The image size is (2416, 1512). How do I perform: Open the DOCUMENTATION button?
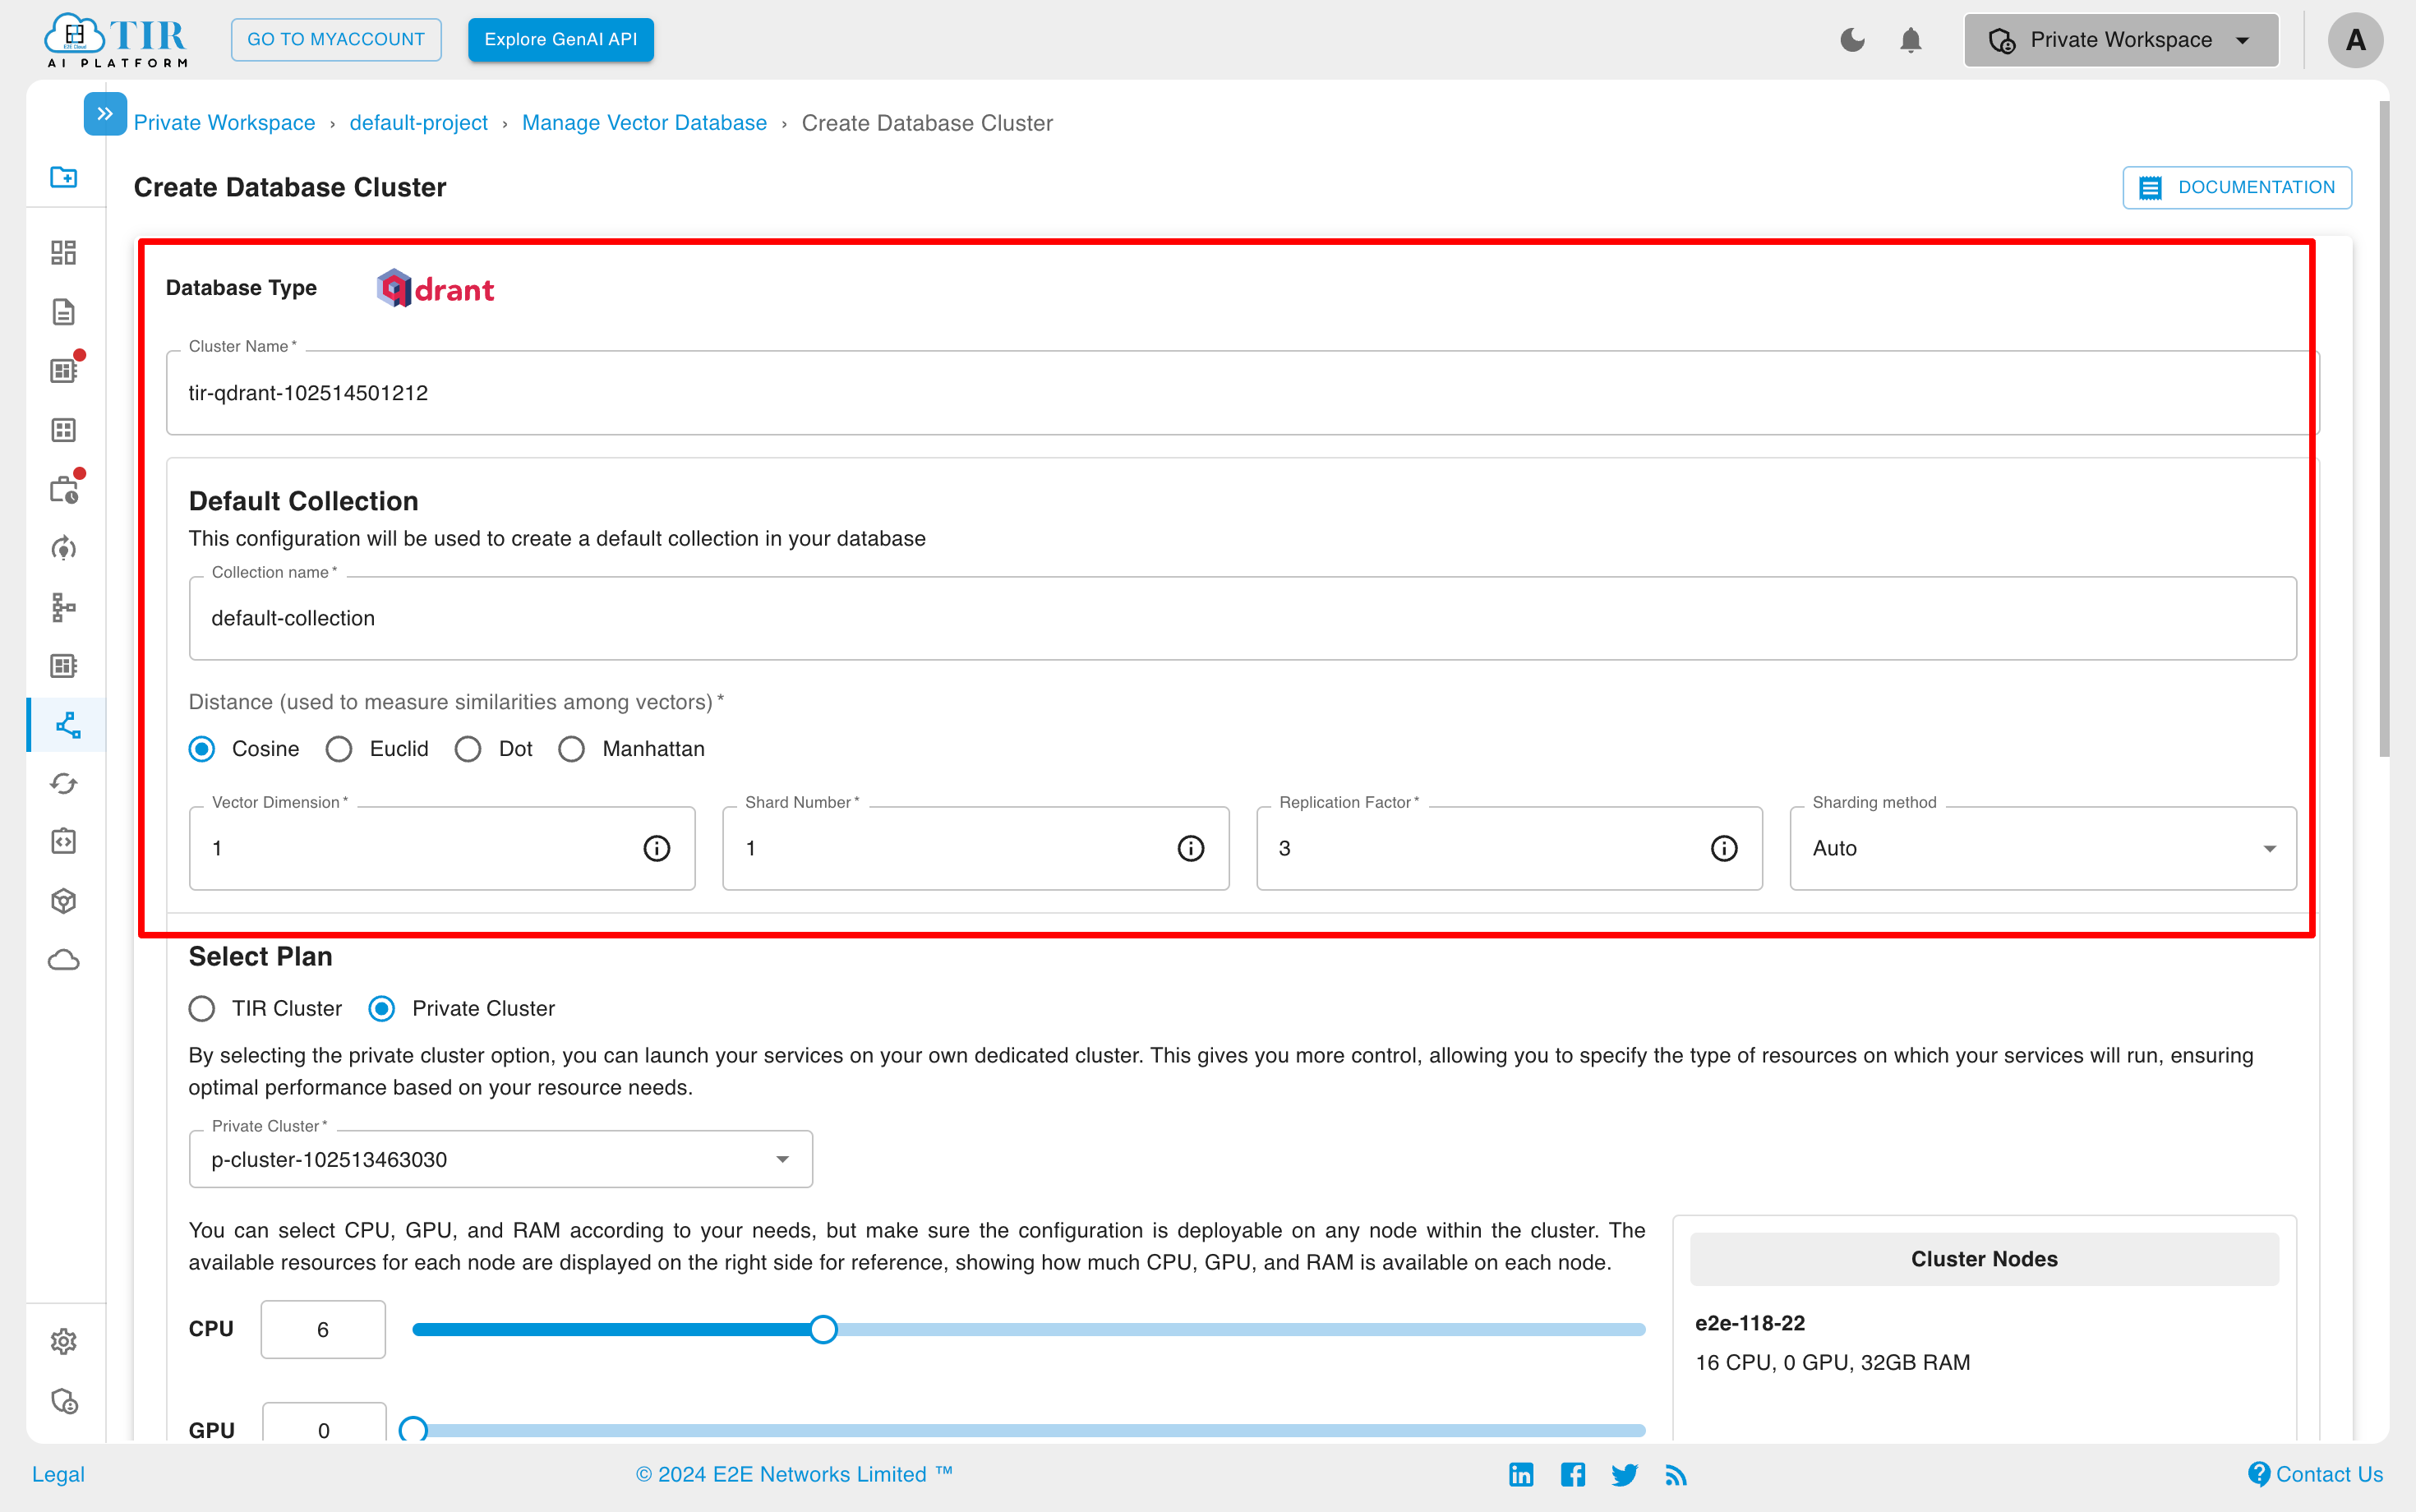click(x=2237, y=187)
